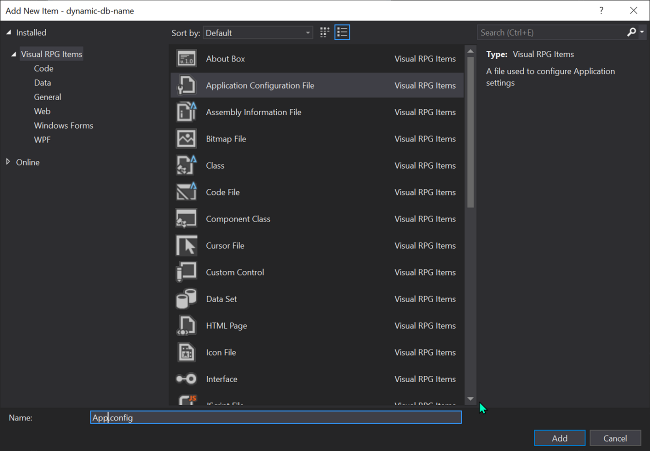Click the Cancel button
This screenshot has height=451, width=650.
(x=615, y=438)
